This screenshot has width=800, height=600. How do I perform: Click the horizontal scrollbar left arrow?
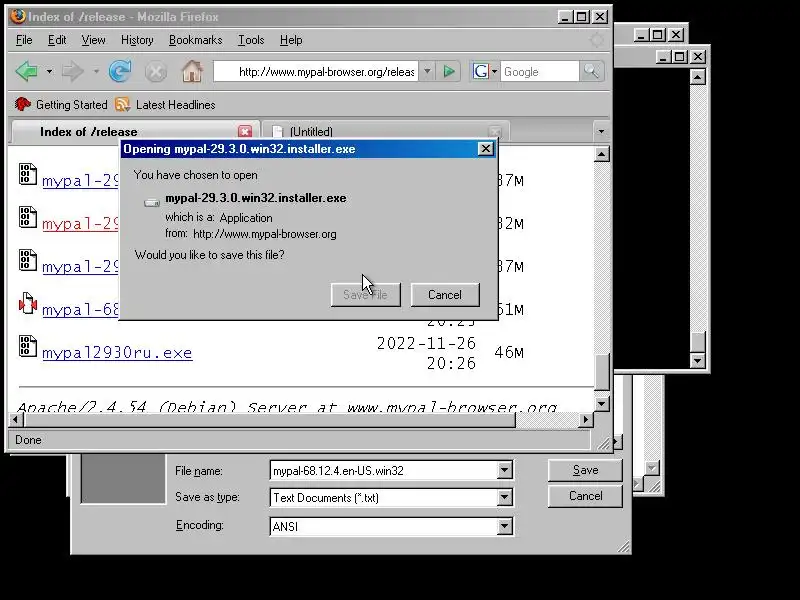(x=16, y=419)
